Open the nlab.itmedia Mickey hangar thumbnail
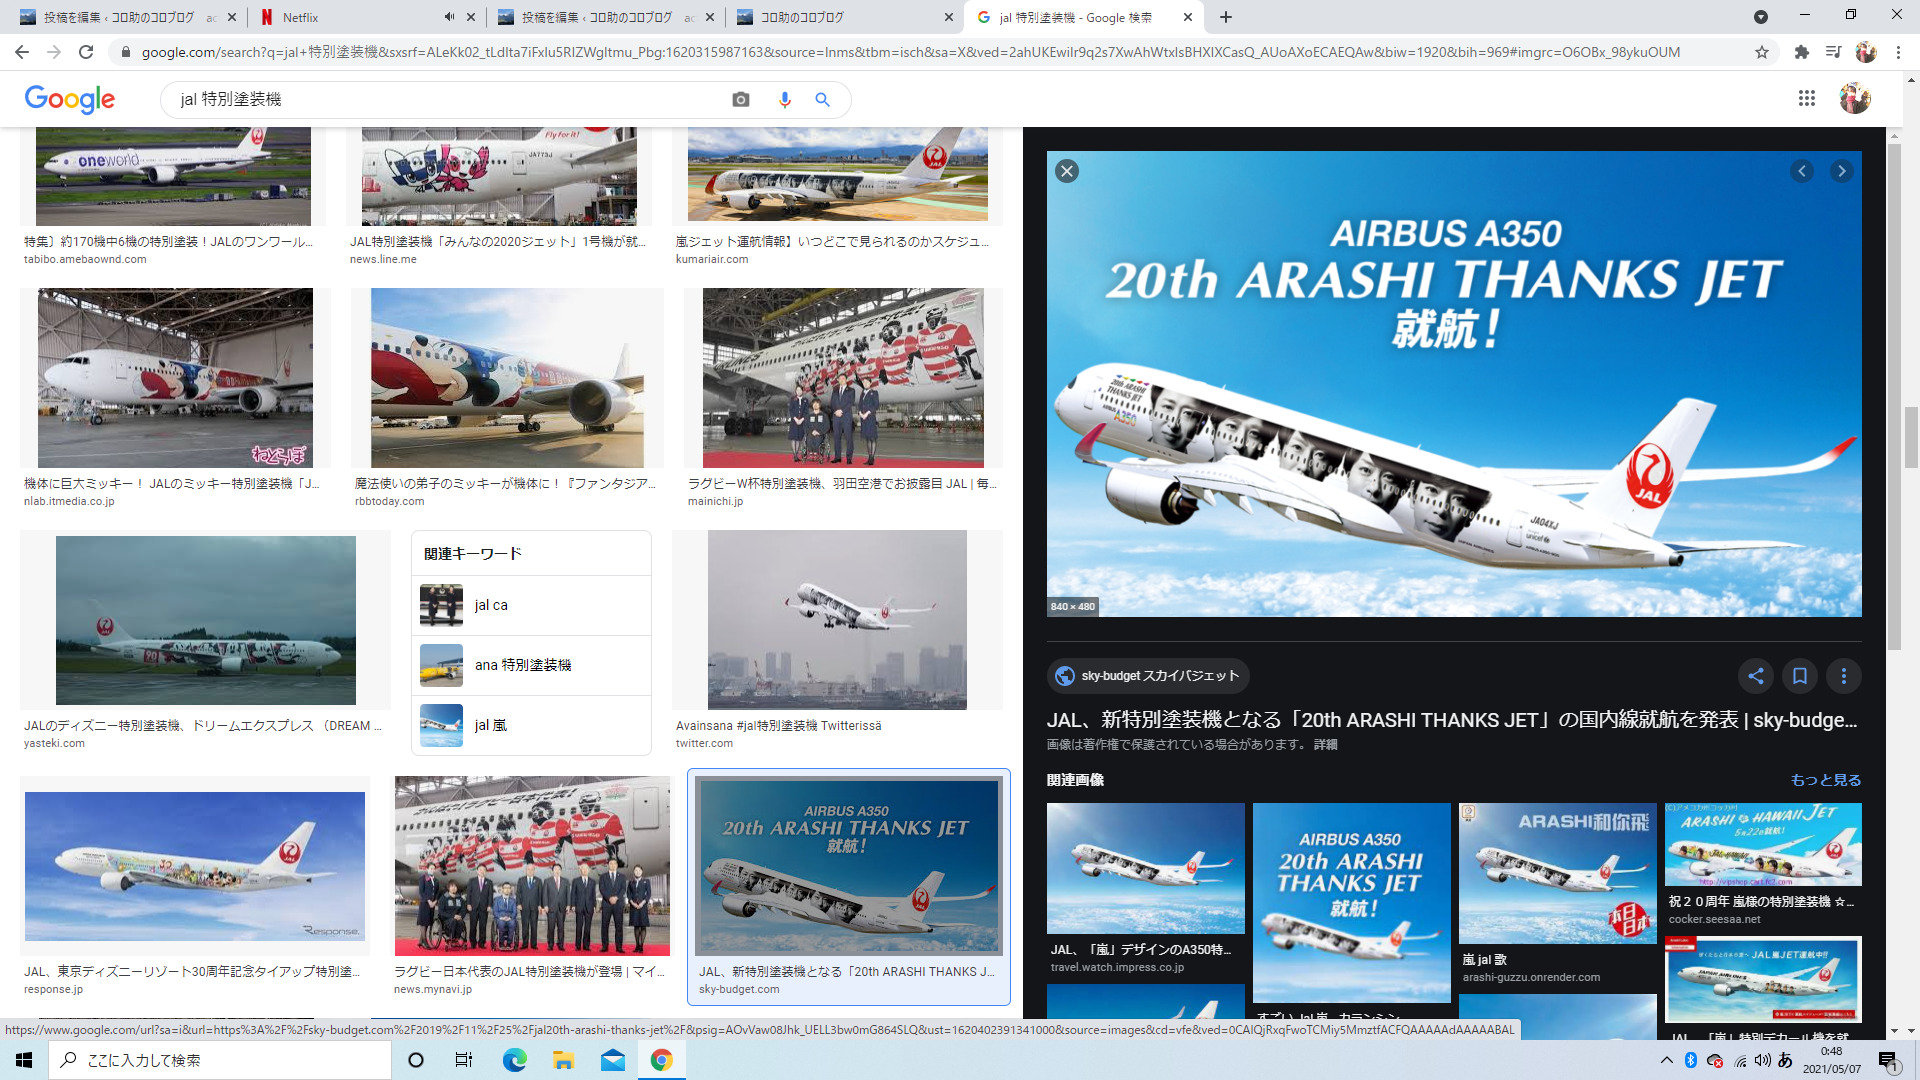Image resolution: width=1920 pixels, height=1080 pixels. [x=175, y=378]
